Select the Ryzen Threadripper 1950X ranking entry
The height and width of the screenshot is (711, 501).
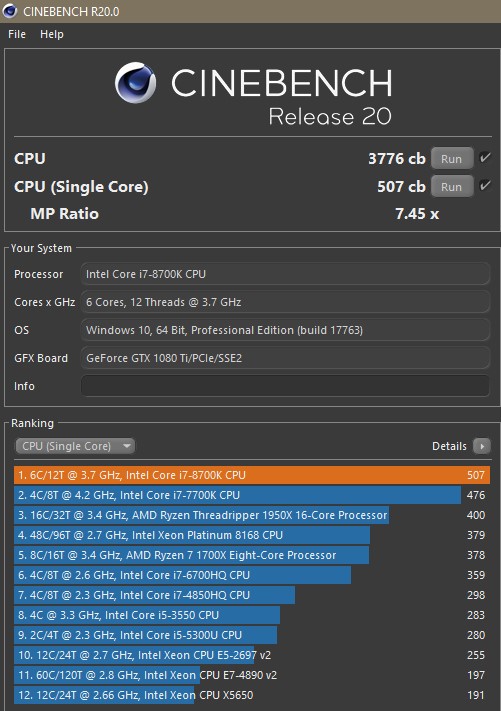(x=252, y=515)
